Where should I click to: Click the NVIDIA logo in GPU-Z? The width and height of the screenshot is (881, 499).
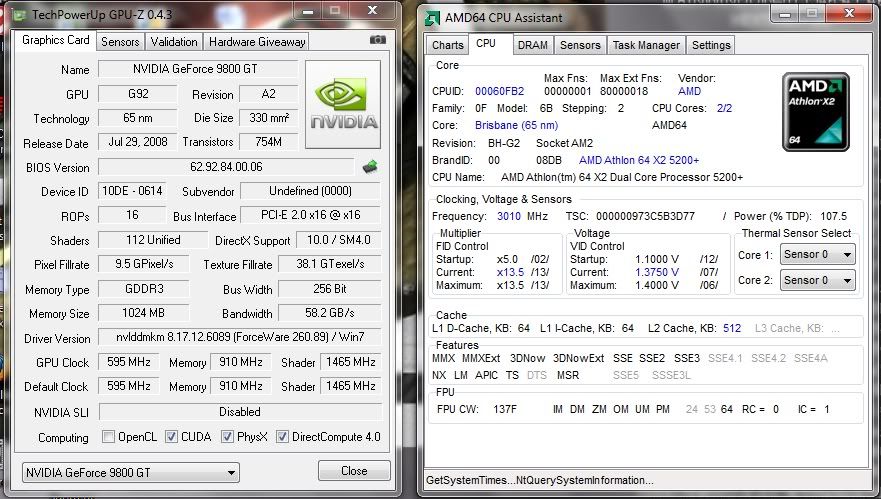click(343, 105)
